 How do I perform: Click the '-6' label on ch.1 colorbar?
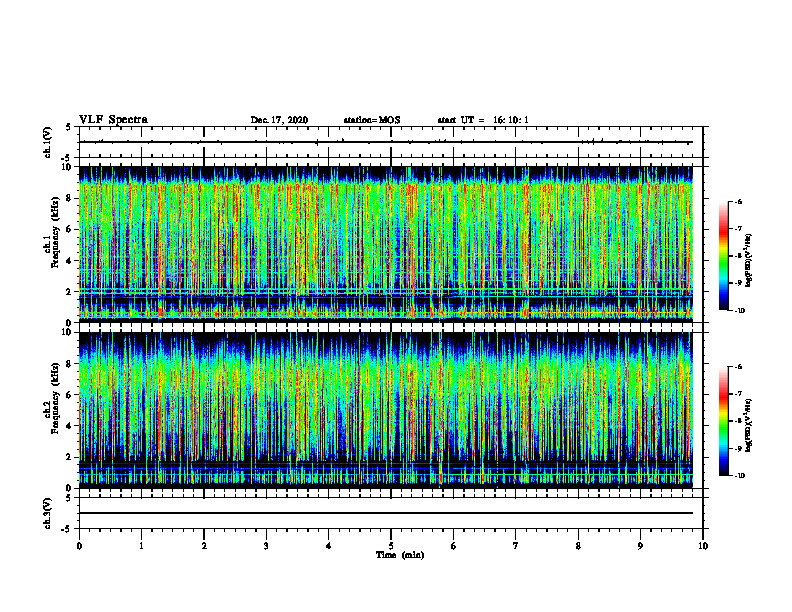click(x=739, y=202)
